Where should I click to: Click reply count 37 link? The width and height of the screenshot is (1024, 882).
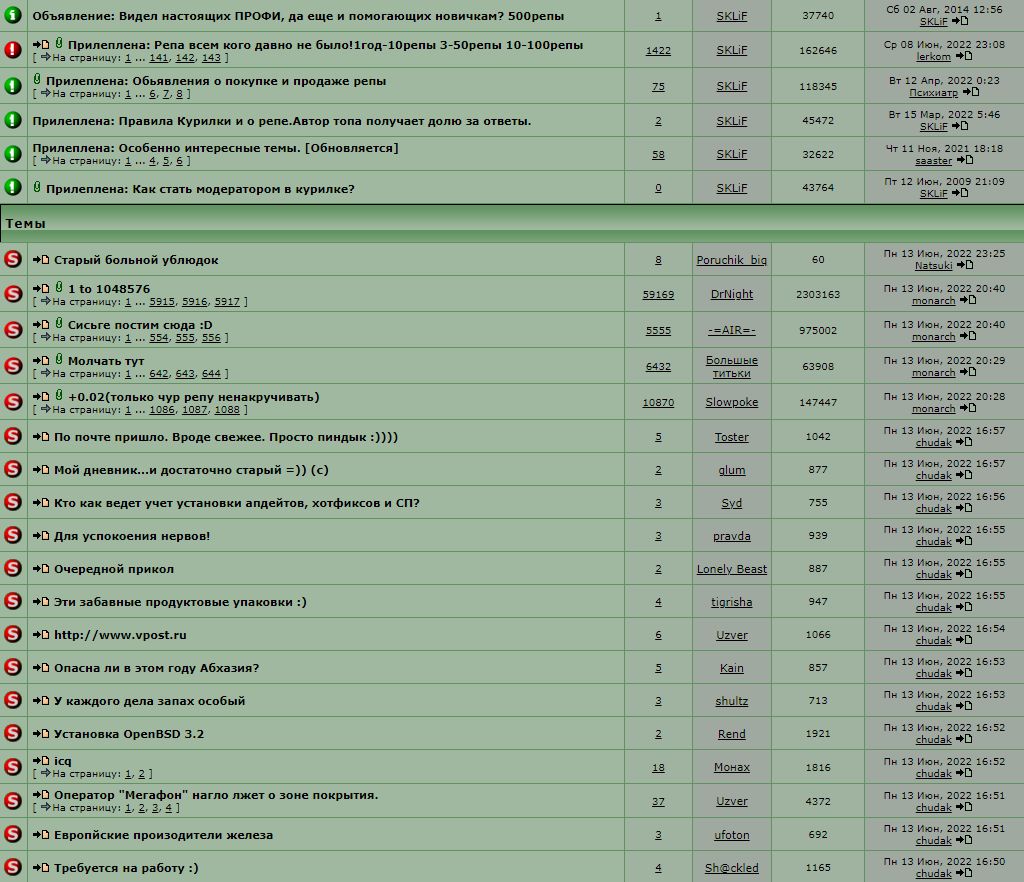[658, 801]
